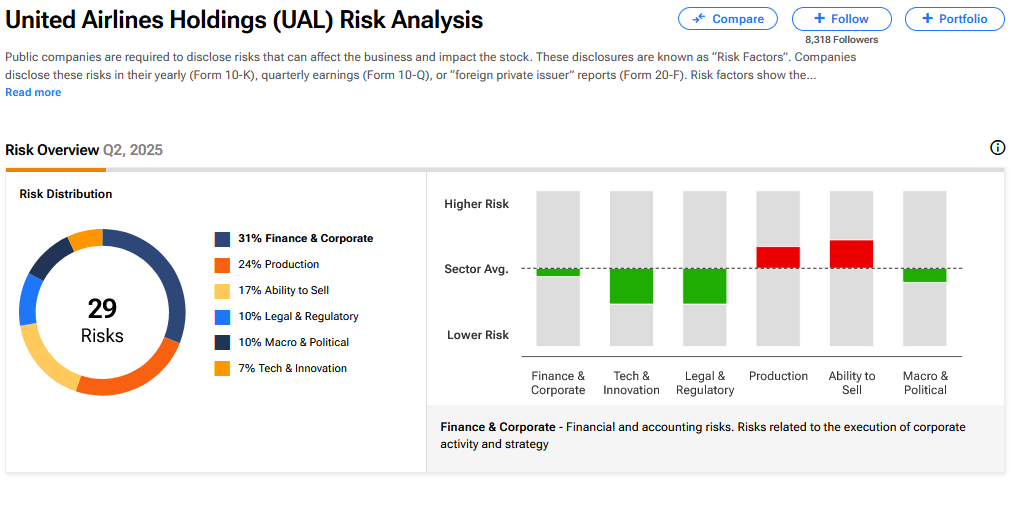Click the red Production risk bar
The image size is (1011, 514).
(778, 257)
